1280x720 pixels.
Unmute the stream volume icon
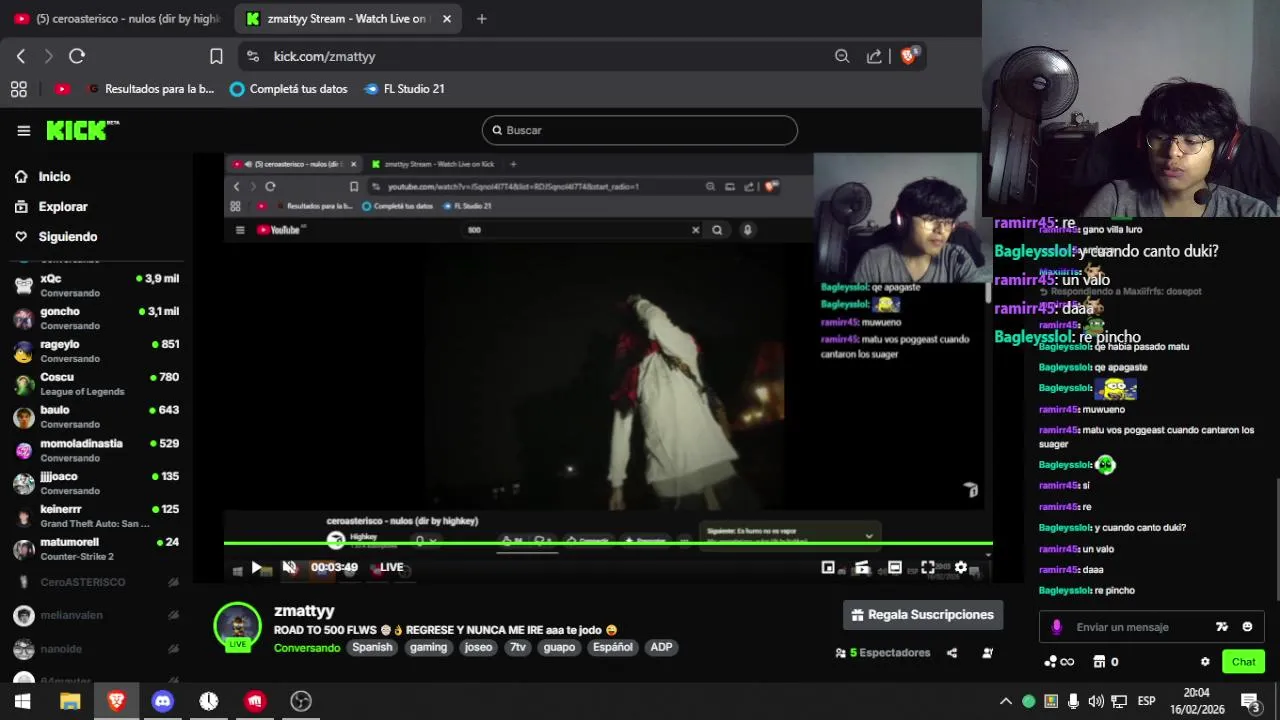click(x=289, y=567)
